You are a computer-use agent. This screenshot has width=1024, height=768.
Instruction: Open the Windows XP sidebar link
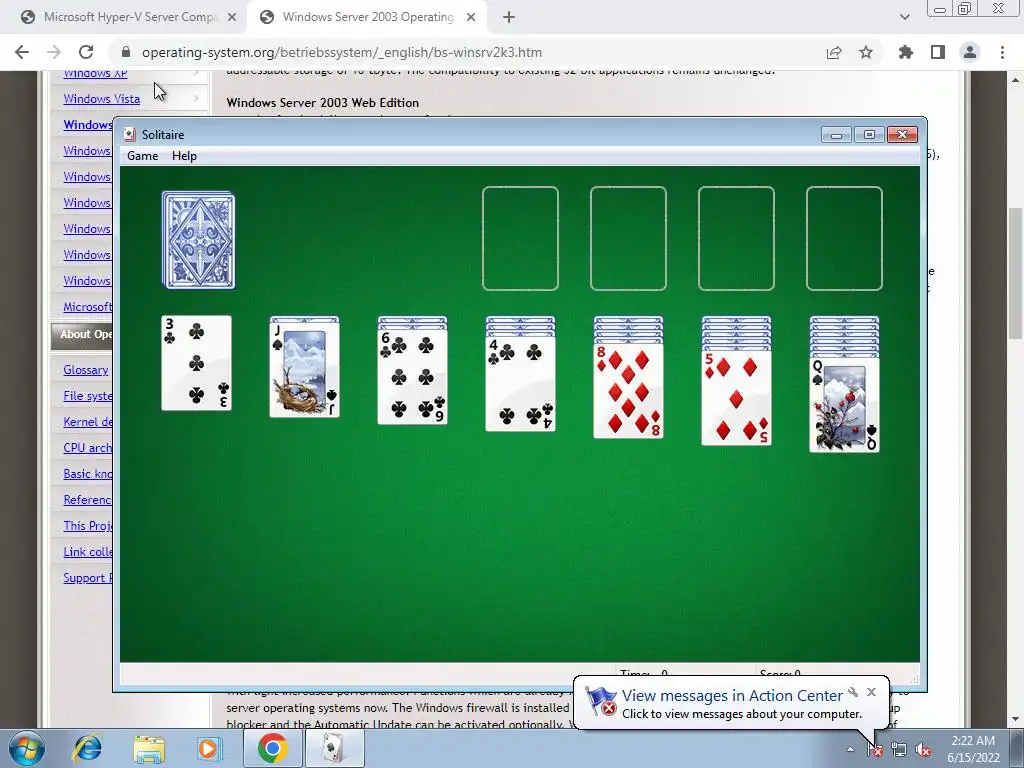pos(95,74)
